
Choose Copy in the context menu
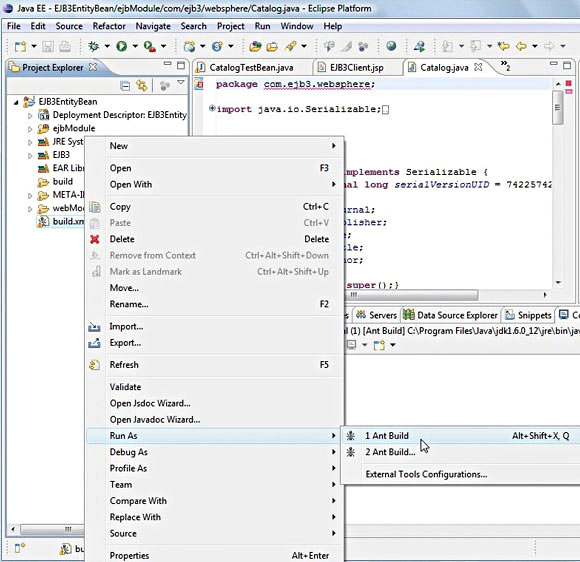215,207
